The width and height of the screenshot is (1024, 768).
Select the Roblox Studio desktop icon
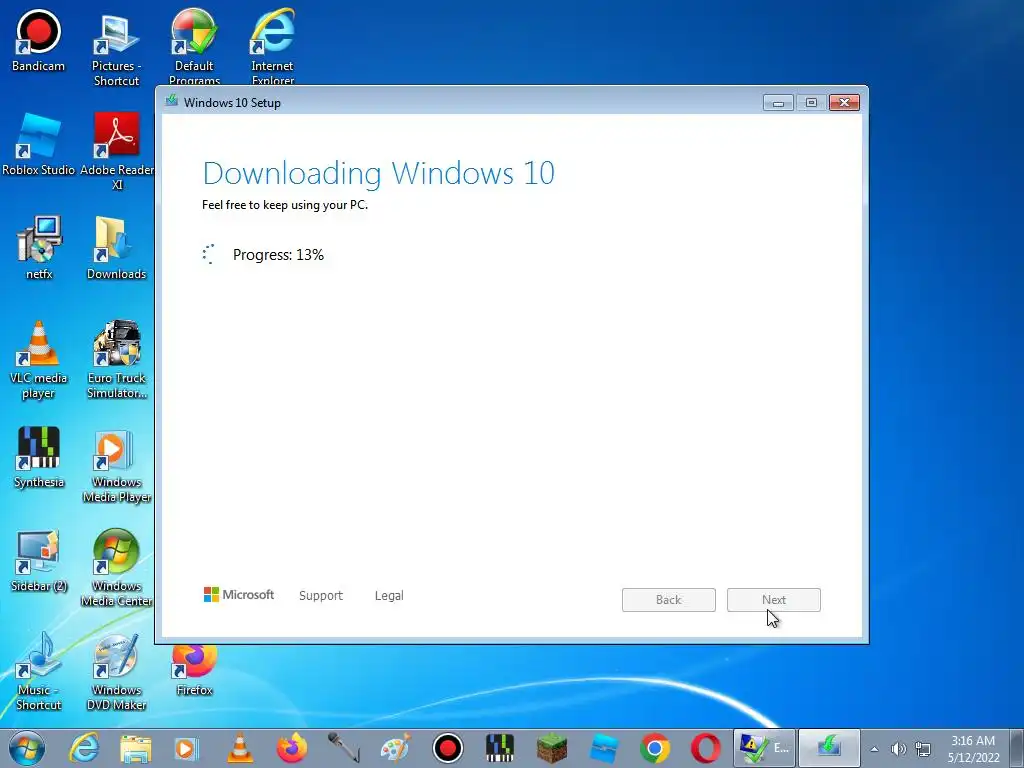(39, 144)
